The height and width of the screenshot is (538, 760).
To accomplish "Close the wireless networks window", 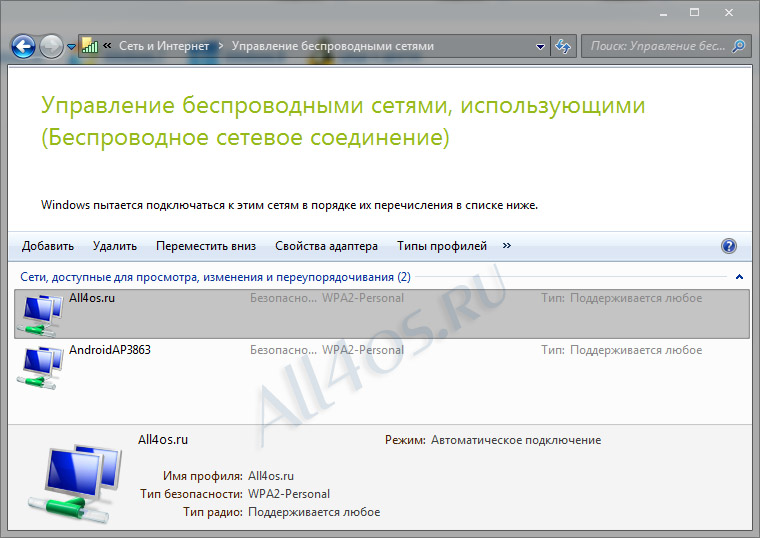I will [x=729, y=13].
